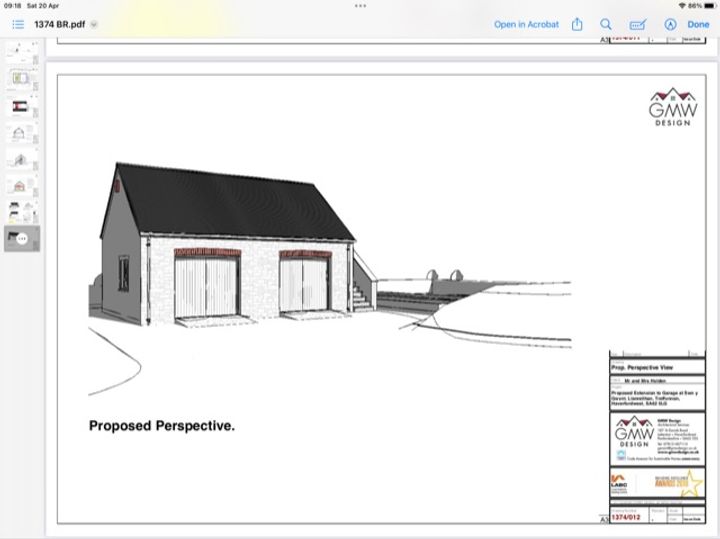Search the document with magnifier icon
This screenshot has height=539, width=720.
pos(606,24)
